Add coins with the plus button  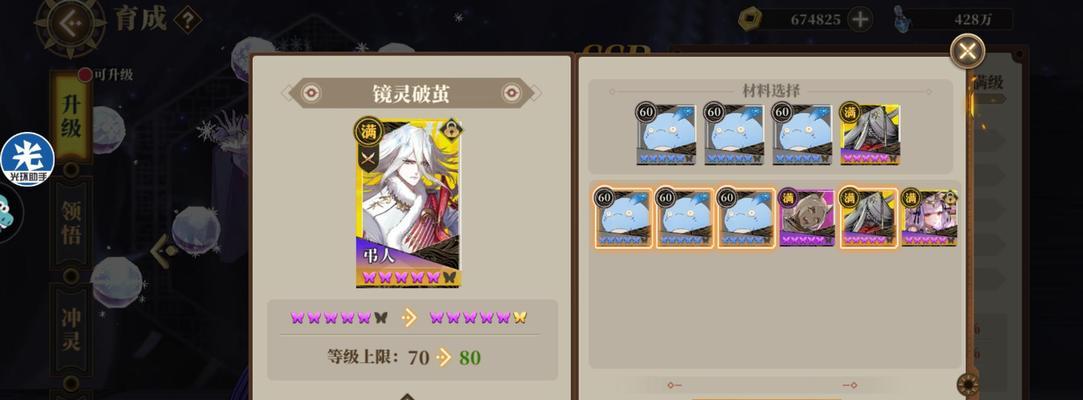859,19
